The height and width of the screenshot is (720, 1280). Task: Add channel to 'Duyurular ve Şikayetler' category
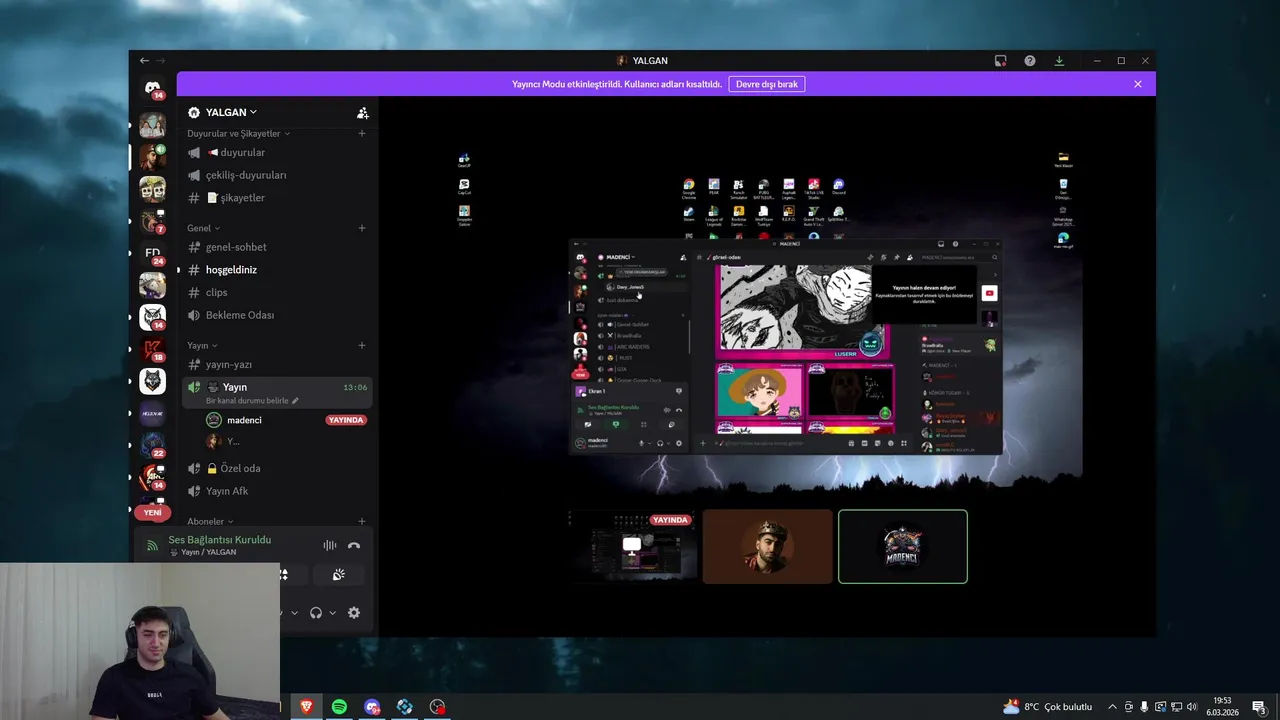pos(362,134)
